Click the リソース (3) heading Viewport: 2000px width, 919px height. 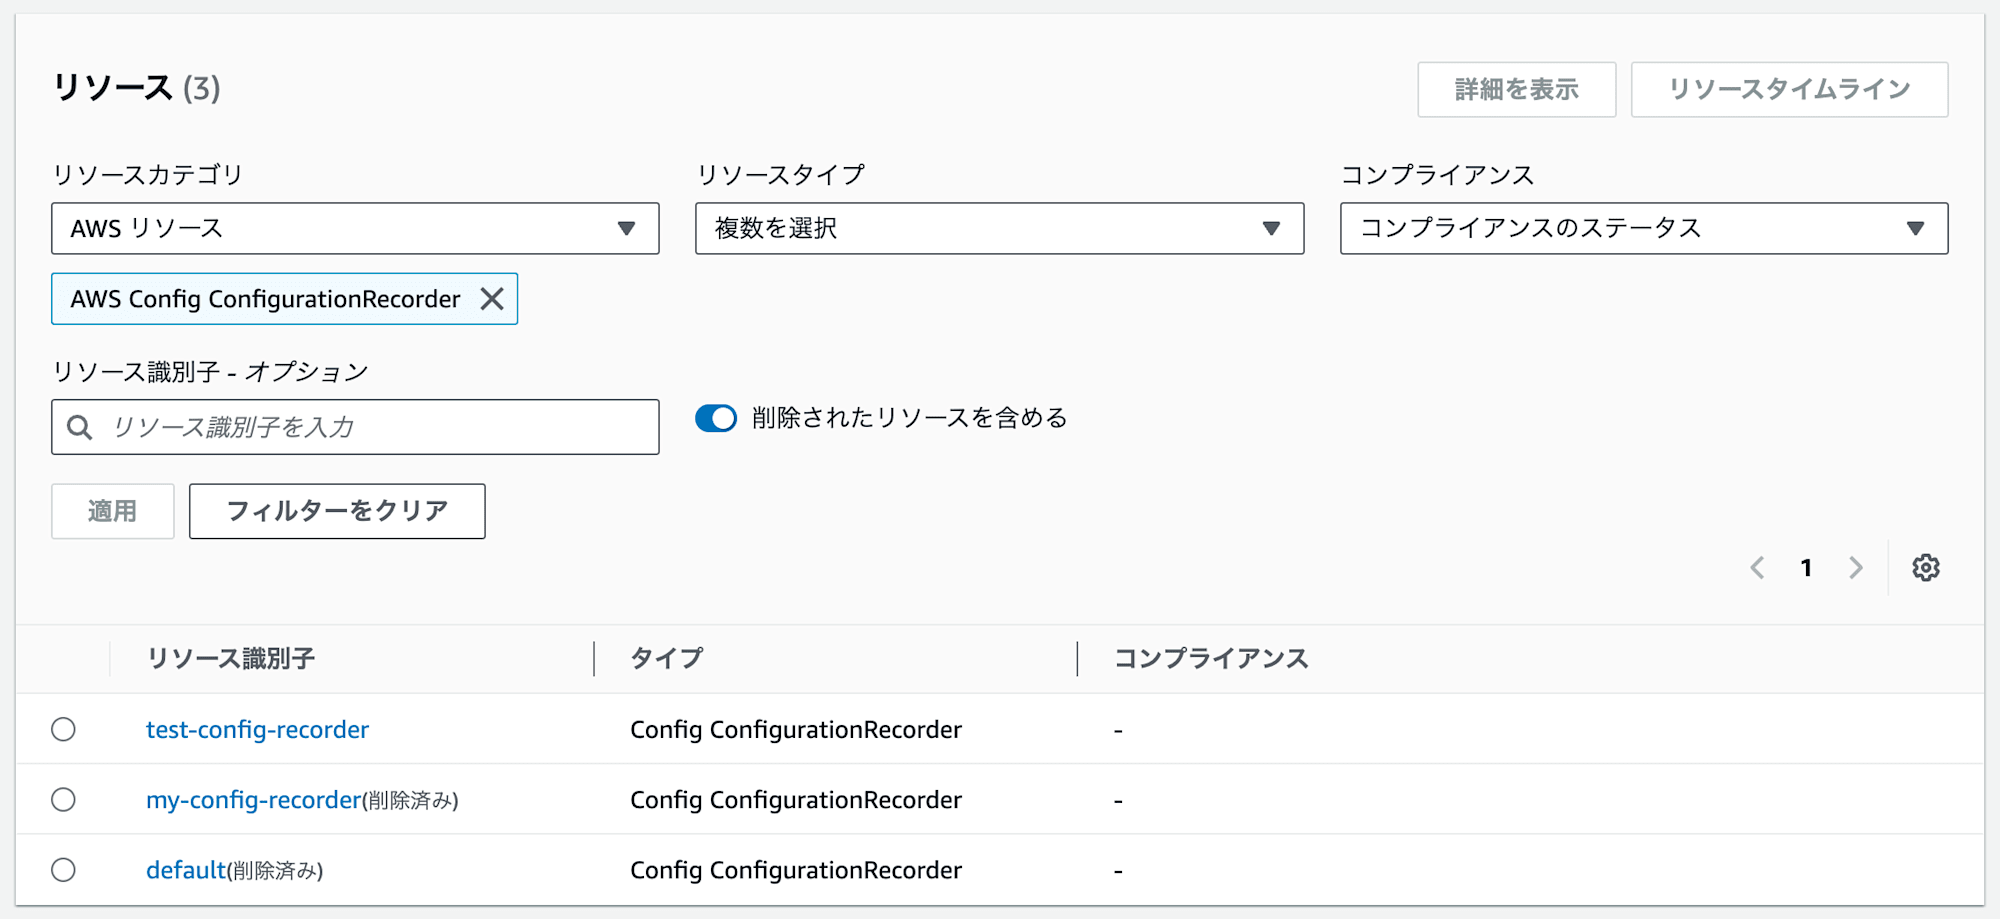click(x=136, y=88)
